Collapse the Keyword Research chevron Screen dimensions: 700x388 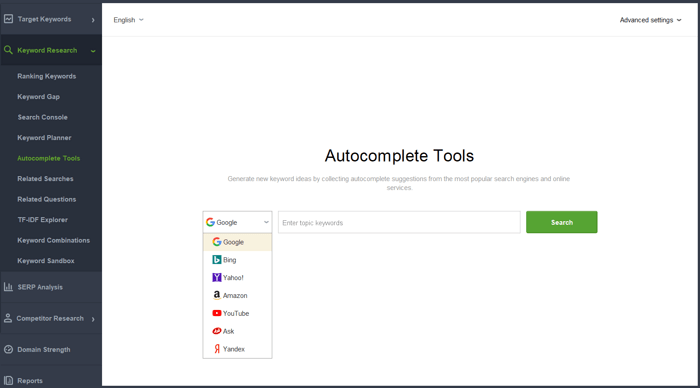[x=93, y=51]
